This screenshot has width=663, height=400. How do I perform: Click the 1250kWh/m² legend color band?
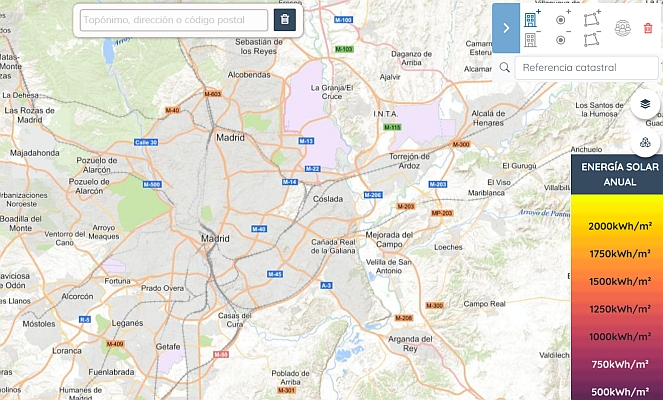click(x=616, y=309)
